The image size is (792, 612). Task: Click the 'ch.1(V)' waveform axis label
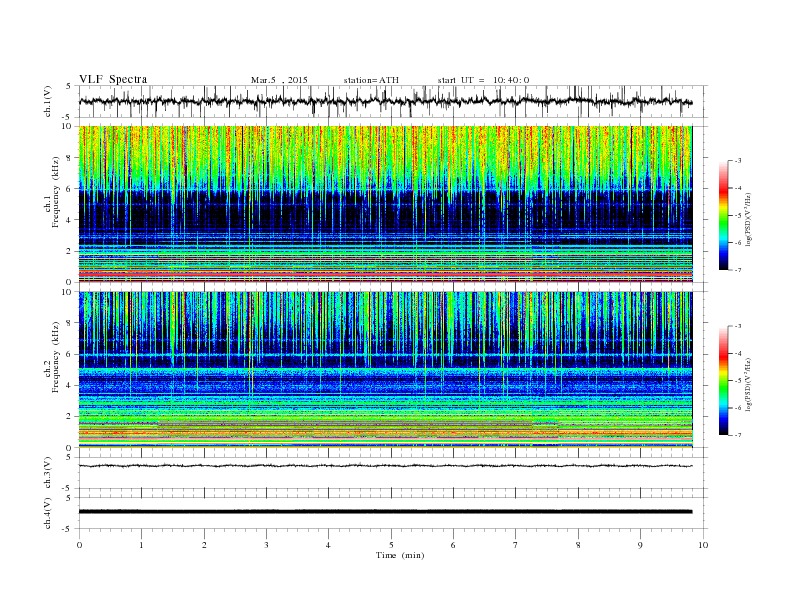click(47, 101)
